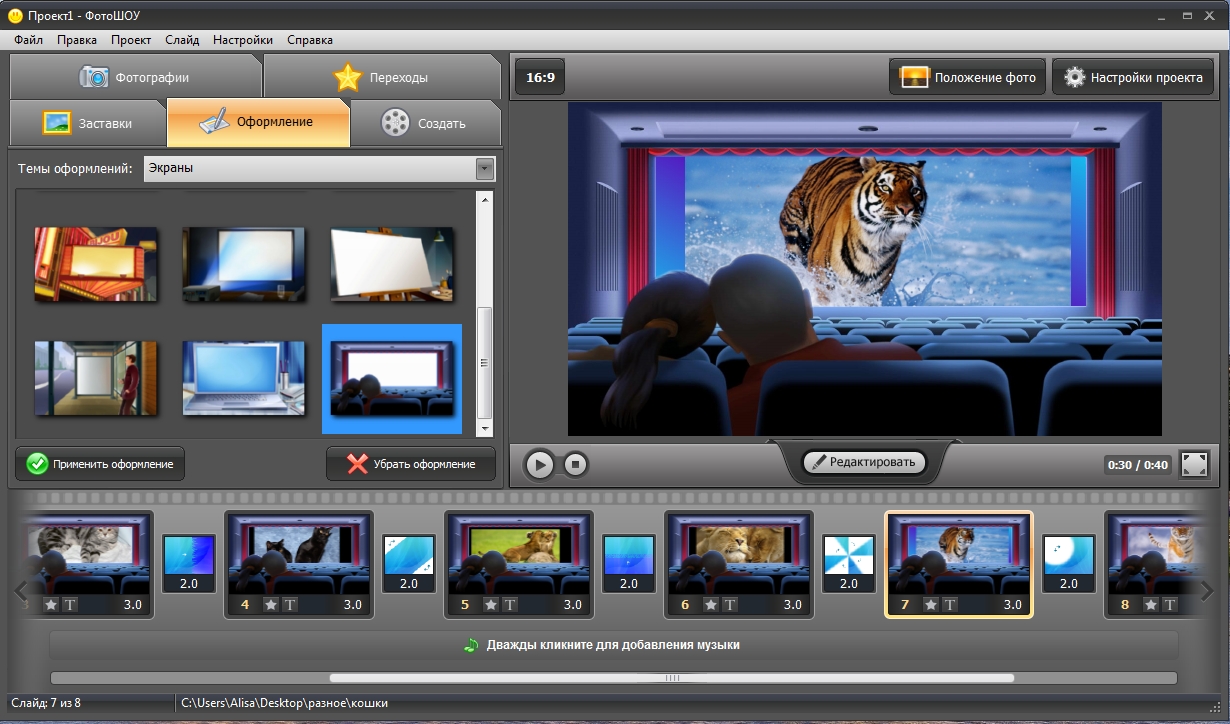This screenshot has width=1230, height=724.
Task: Click the Редактировать edit button
Action: pos(863,462)
